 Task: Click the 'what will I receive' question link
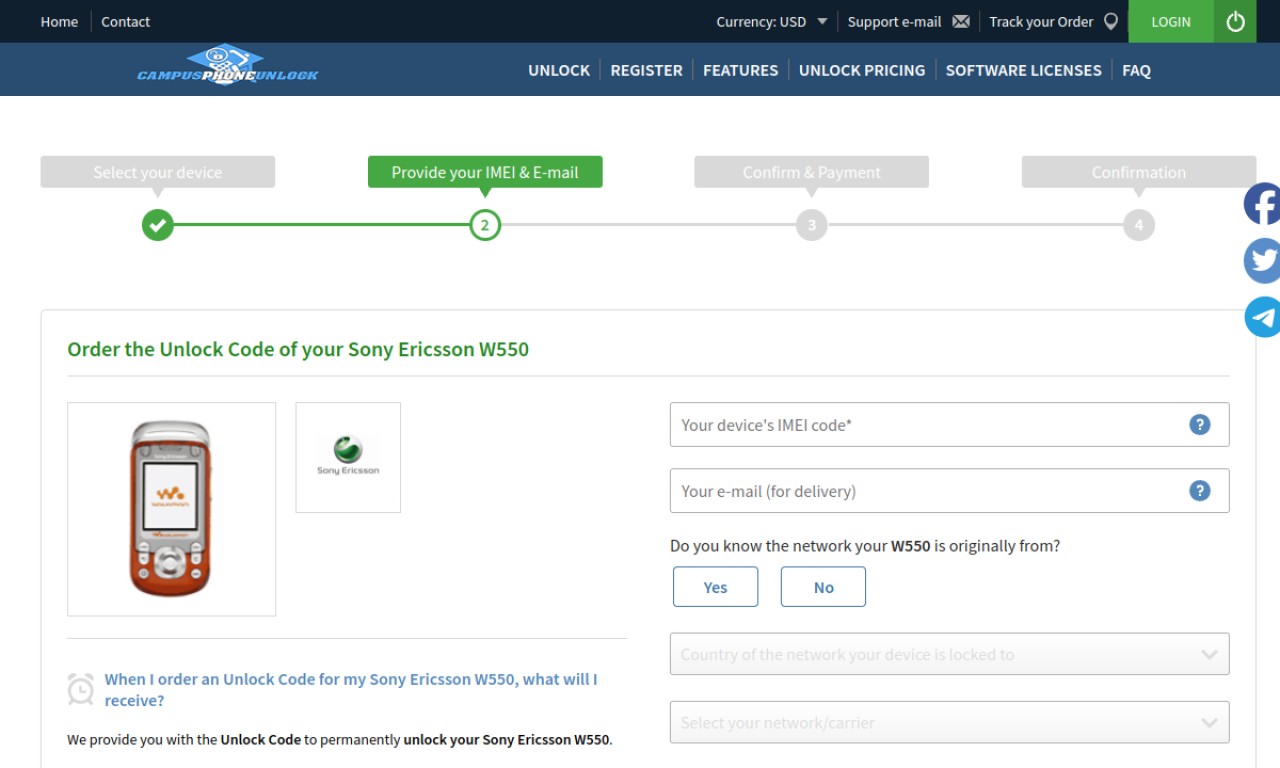351,690
